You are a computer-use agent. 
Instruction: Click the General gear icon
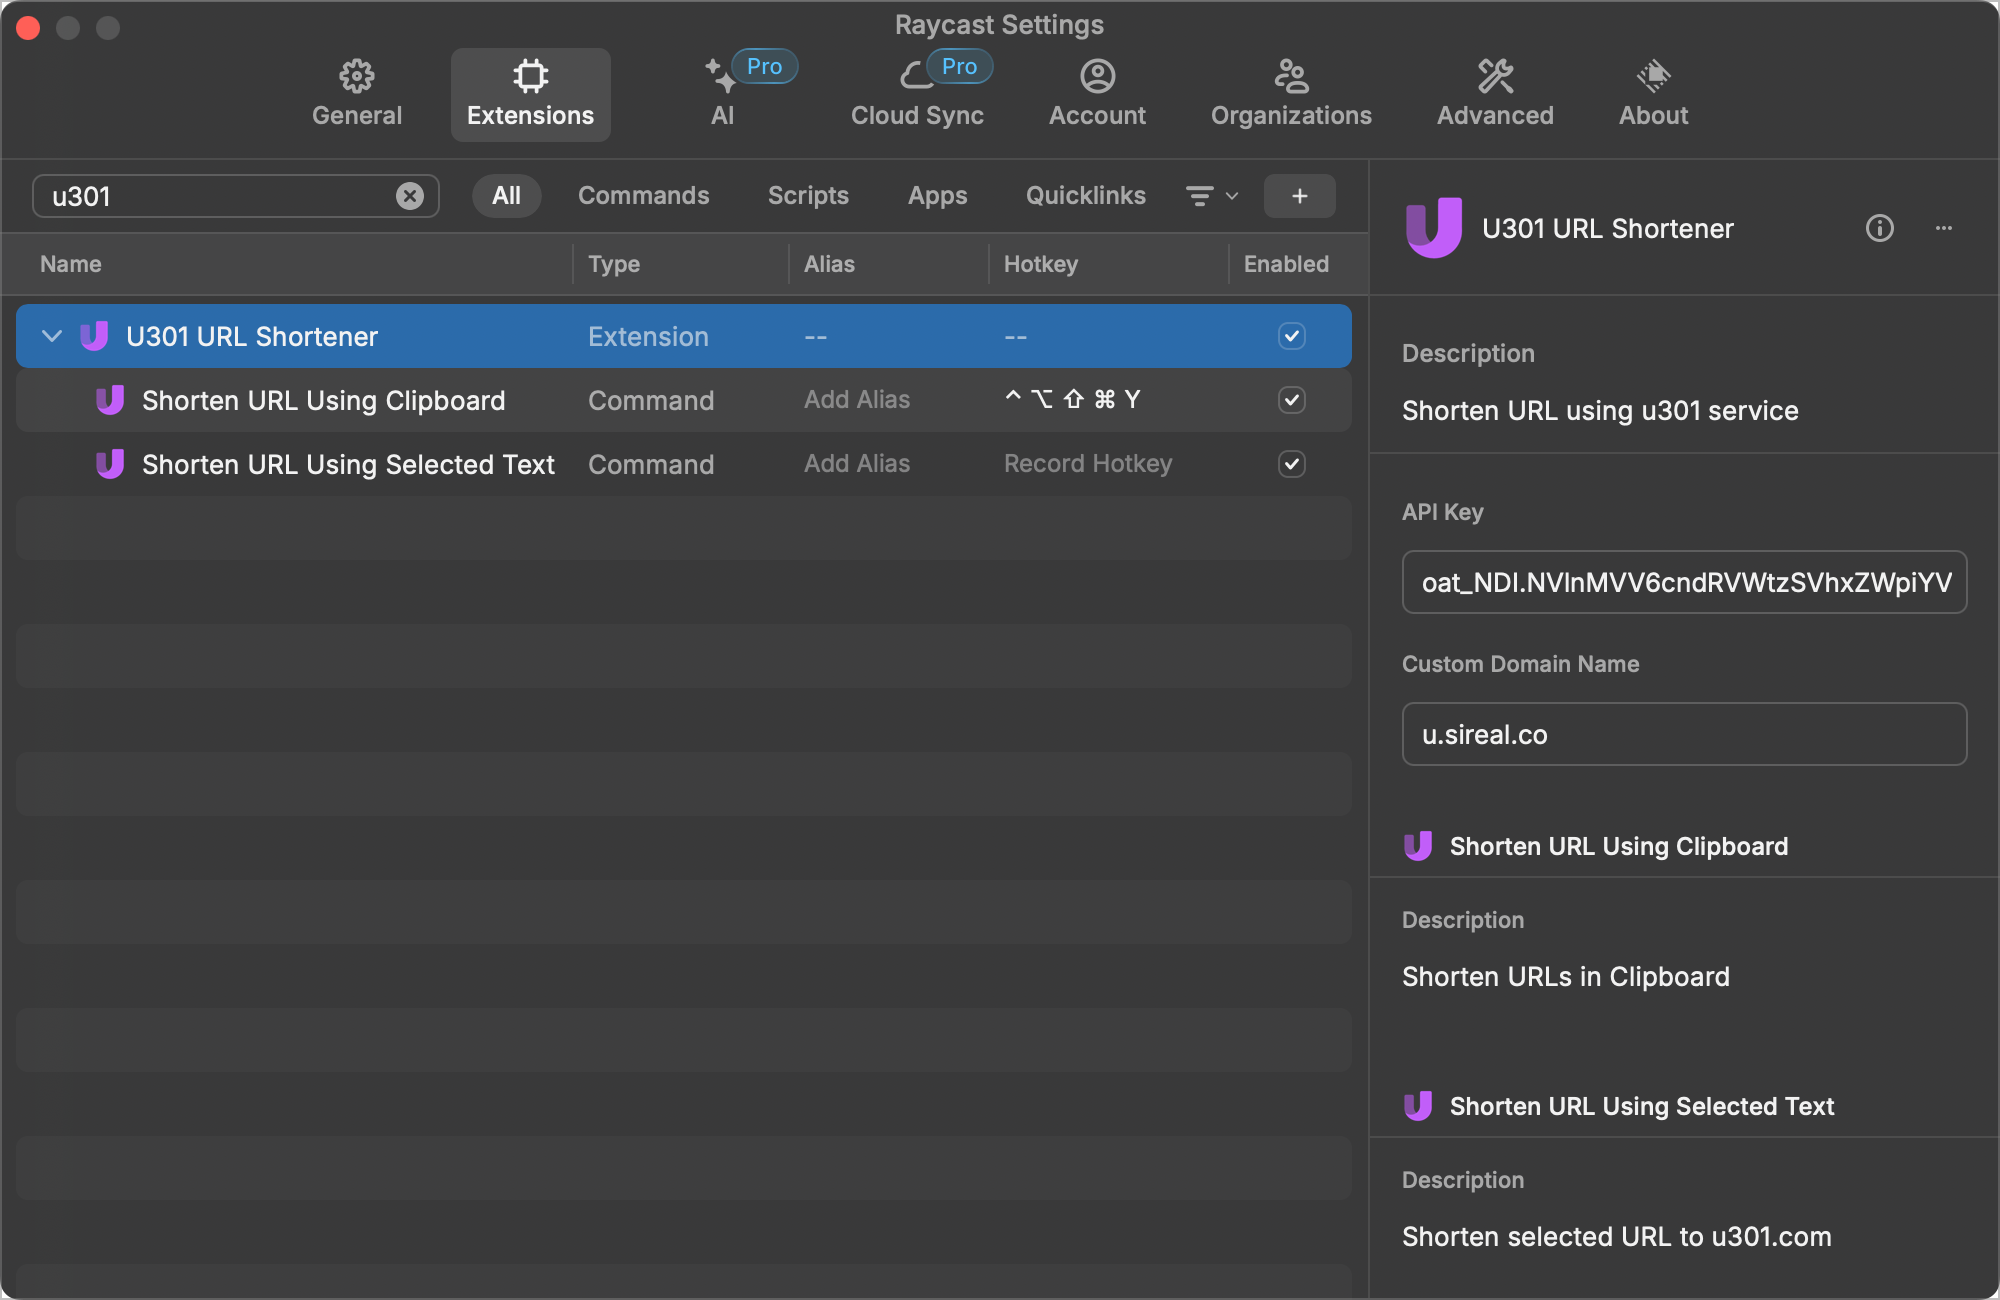pos(357,75)
